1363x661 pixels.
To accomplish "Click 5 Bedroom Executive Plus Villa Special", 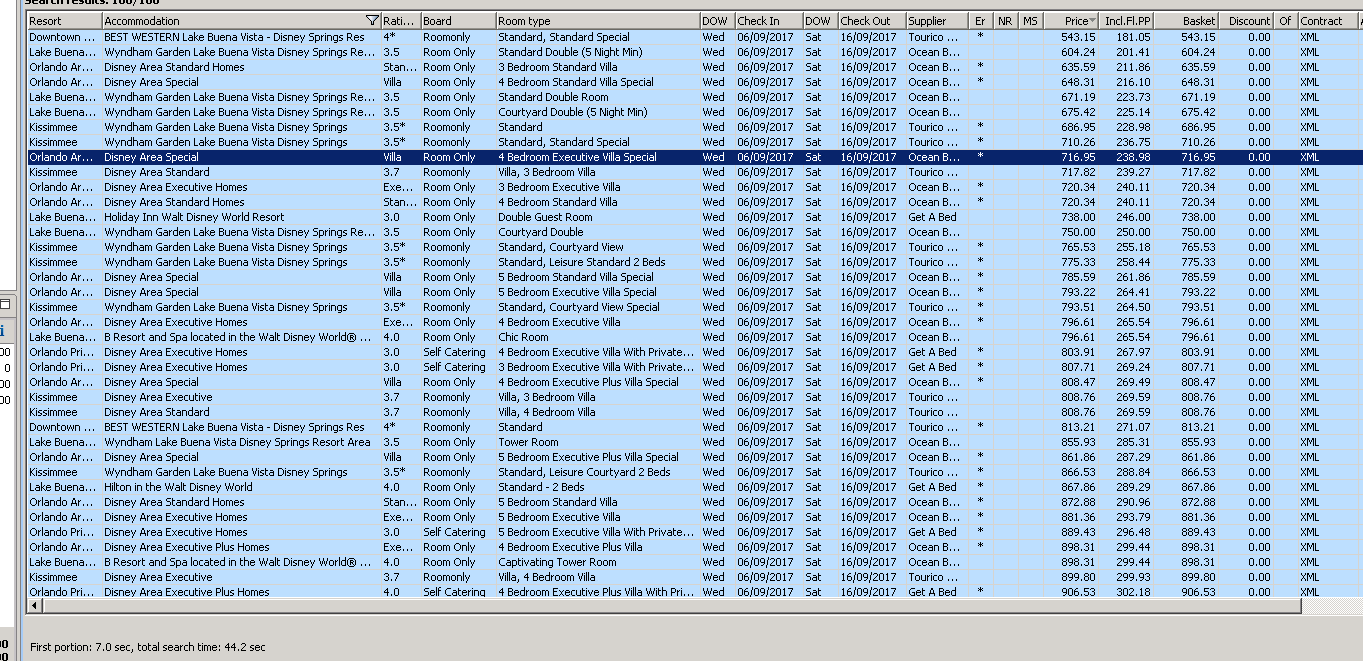I will tap(588, 457).
